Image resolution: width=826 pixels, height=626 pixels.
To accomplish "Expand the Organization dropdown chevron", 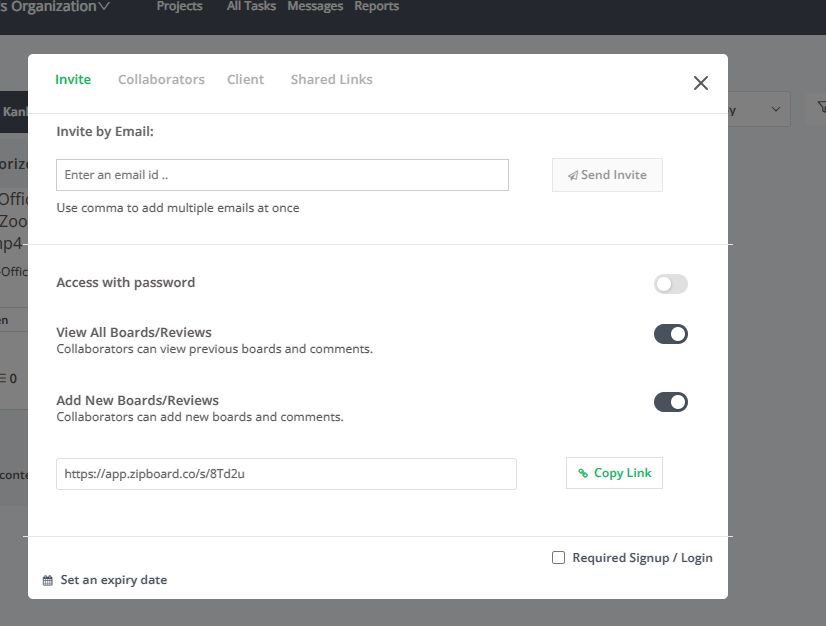I will tap(104, 6).
